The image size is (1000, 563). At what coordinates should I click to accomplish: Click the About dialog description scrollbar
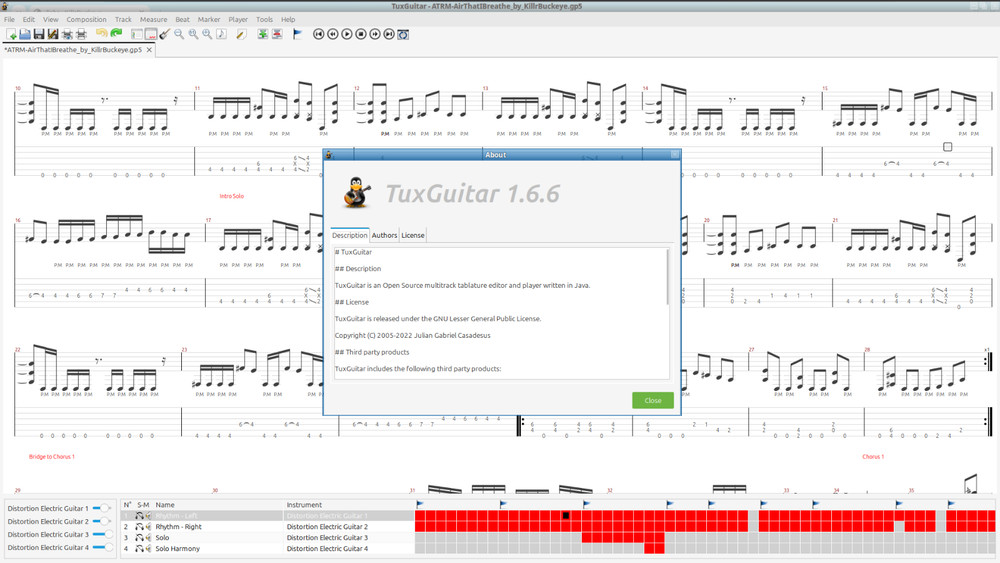[x=668, y=277]
